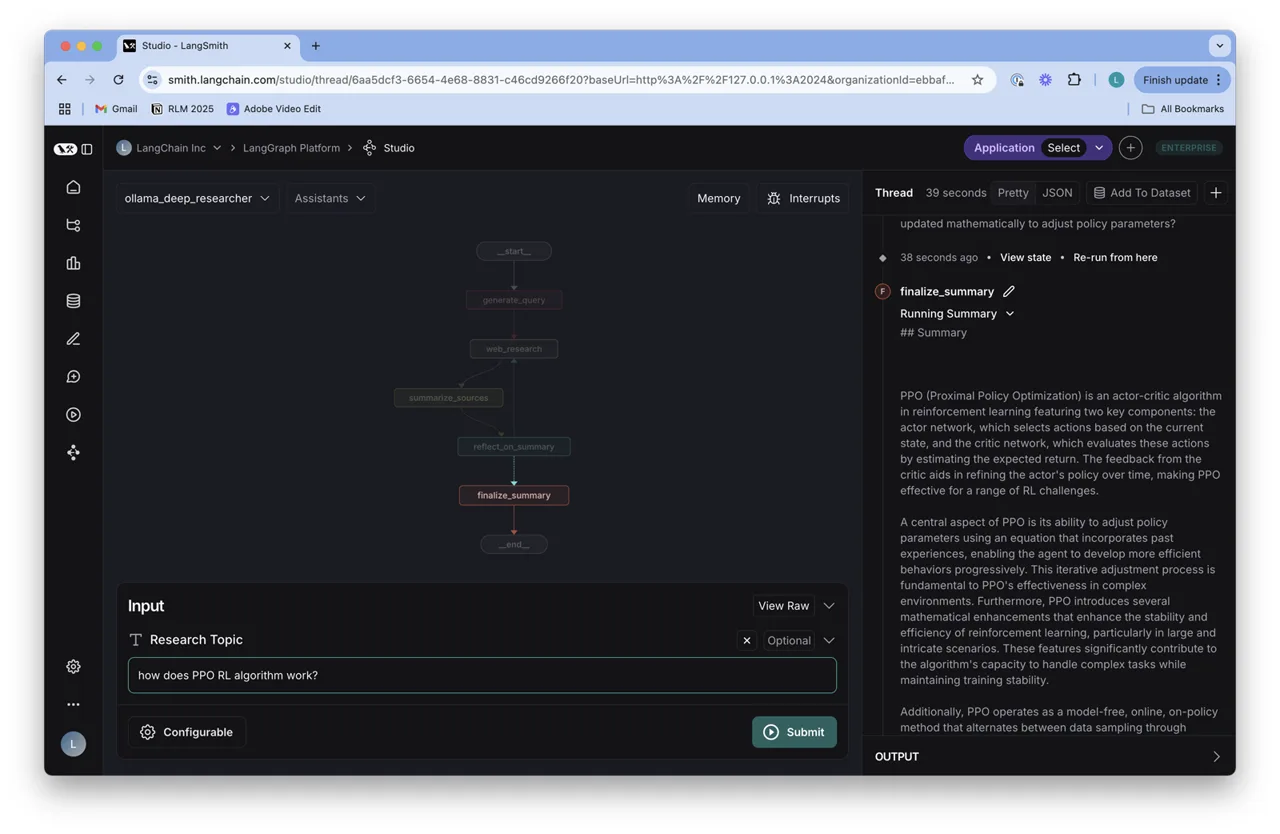Click the View state link

[1026, 258]
